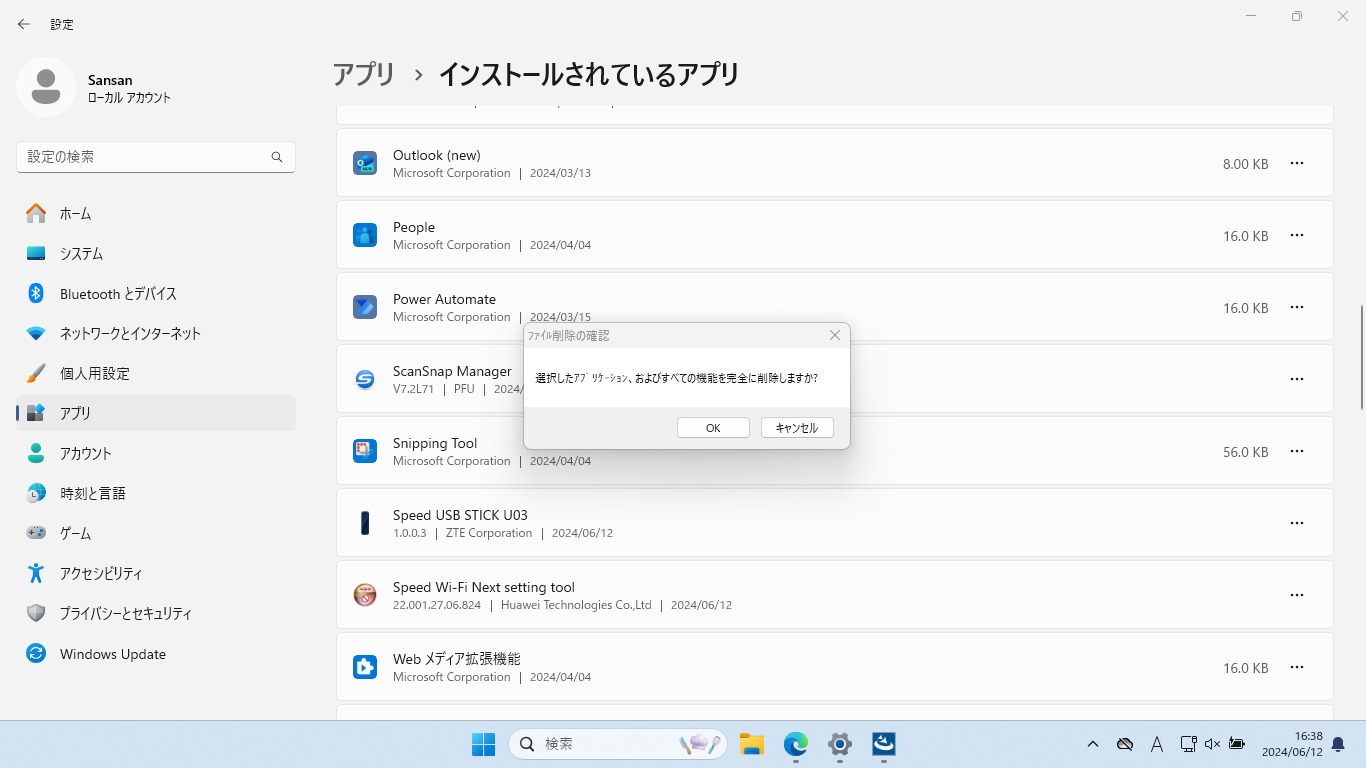The height and width of the screenshot is (768, 1366).
Task: Click the 16:38 clock in the taskbar
Action: [x=1308, y=736]
